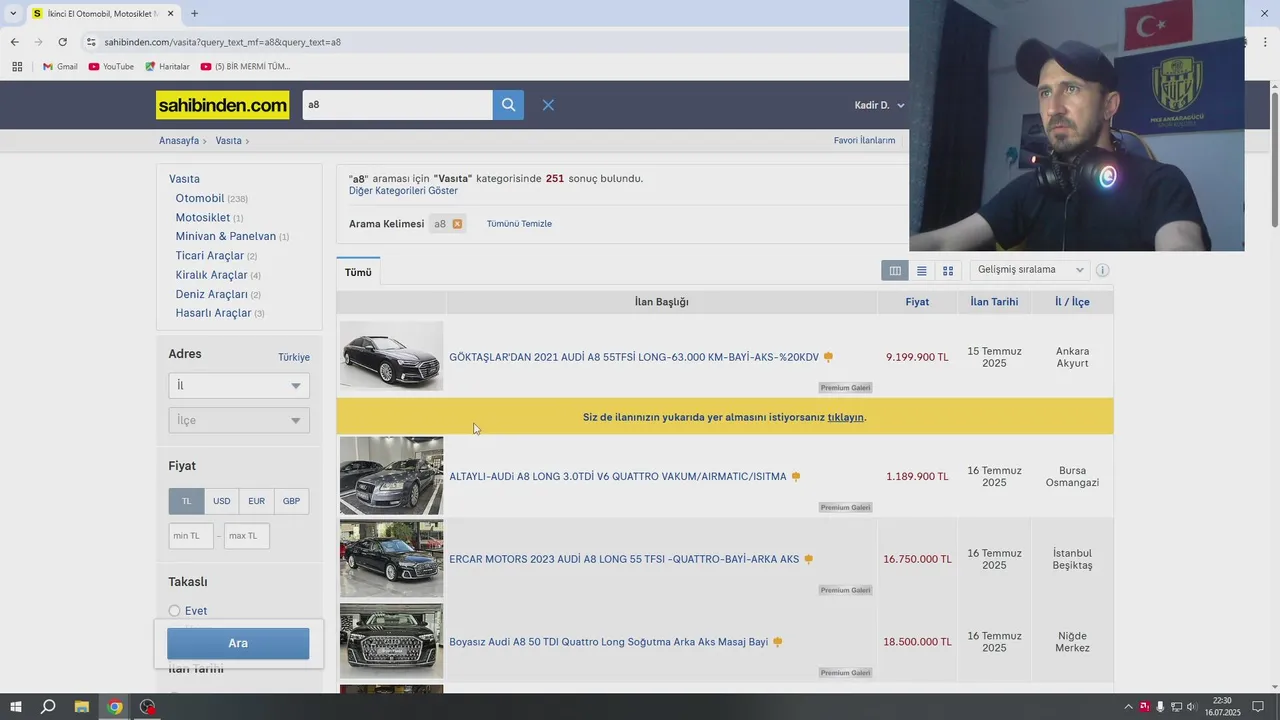Image resolution: width=1280 pixels, height=720 pixels.
Task: Click Chrome address bar URL
Action: [222, 42]
